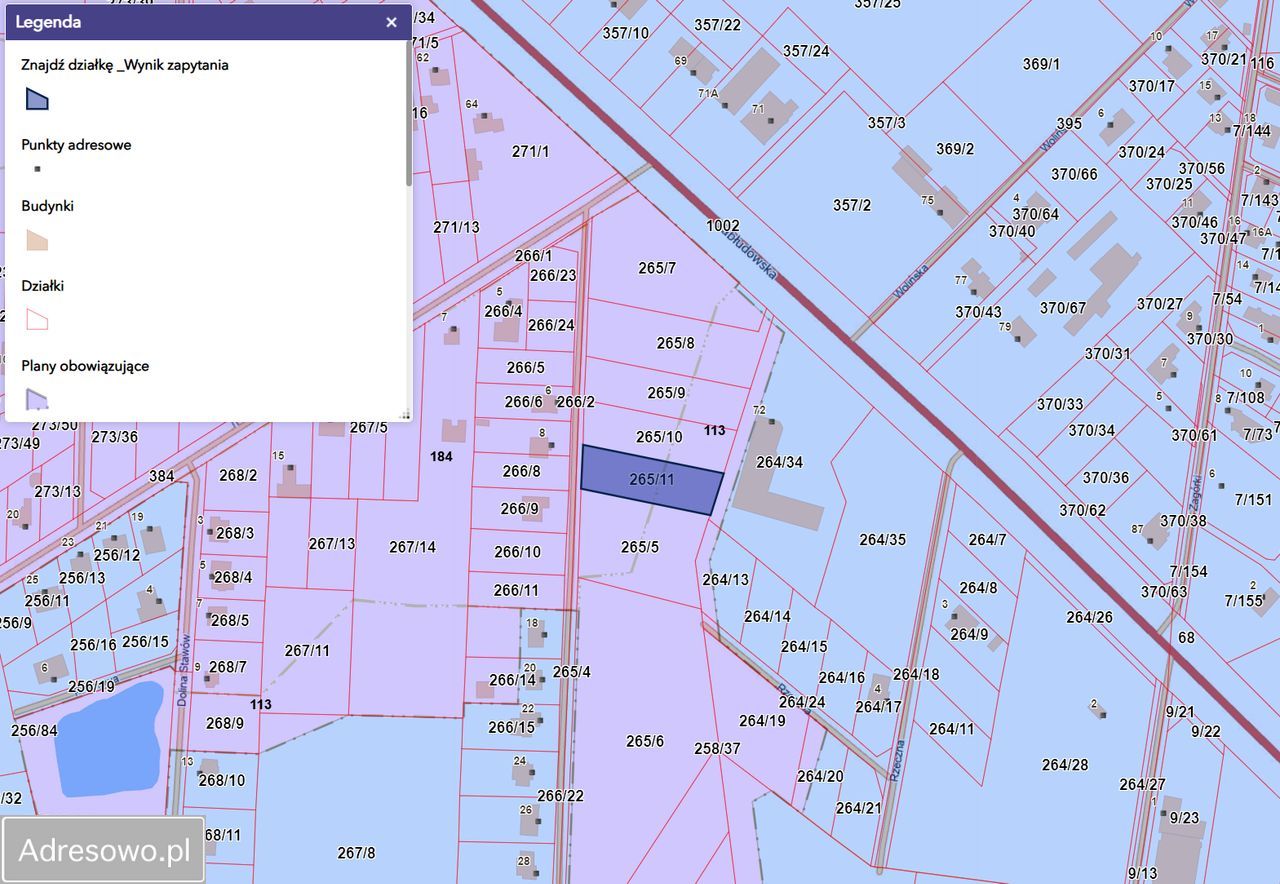Click parcel label 264/13
The width and height of the screenshot is (1280, 884).
point(725,579)
